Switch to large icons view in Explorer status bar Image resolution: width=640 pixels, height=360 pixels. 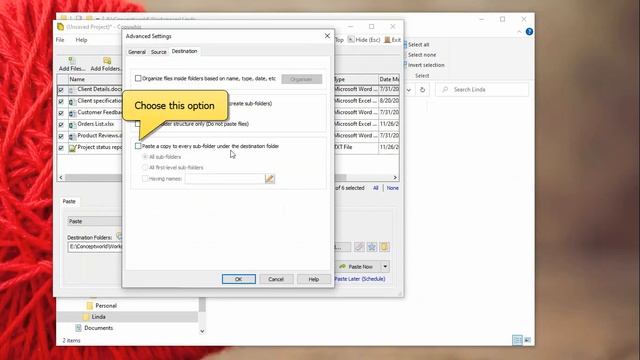pos(527,340)
